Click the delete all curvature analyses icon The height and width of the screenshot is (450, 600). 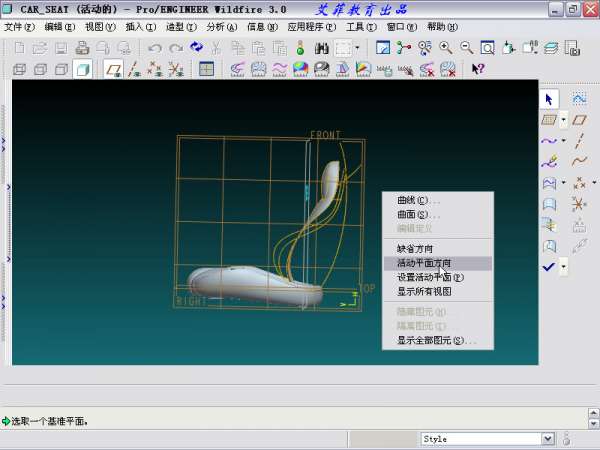pyautogui.click(x=427, y=69)
